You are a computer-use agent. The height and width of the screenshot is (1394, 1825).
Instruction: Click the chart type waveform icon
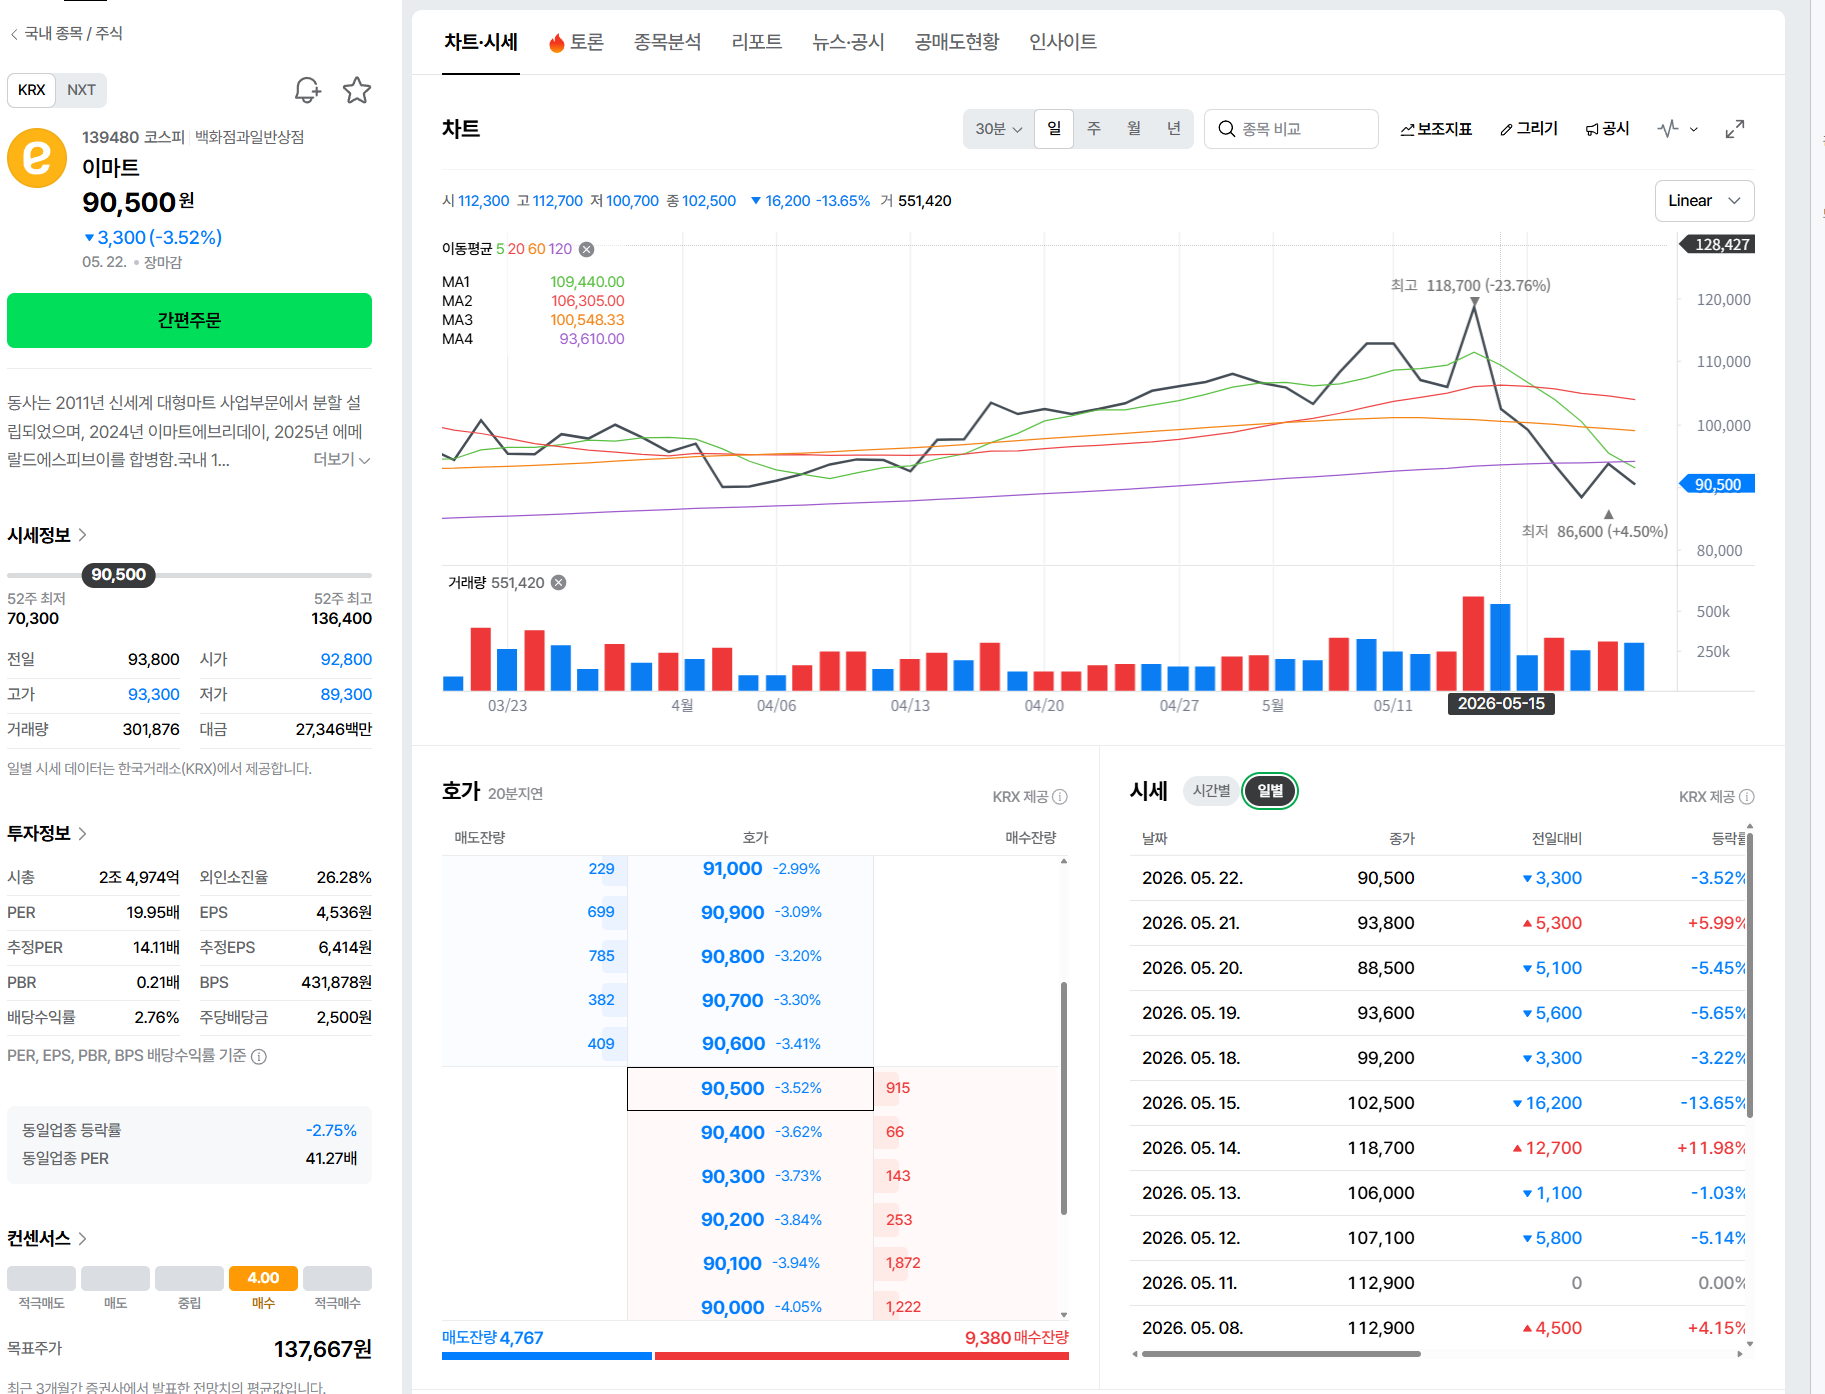point(1668,129)
